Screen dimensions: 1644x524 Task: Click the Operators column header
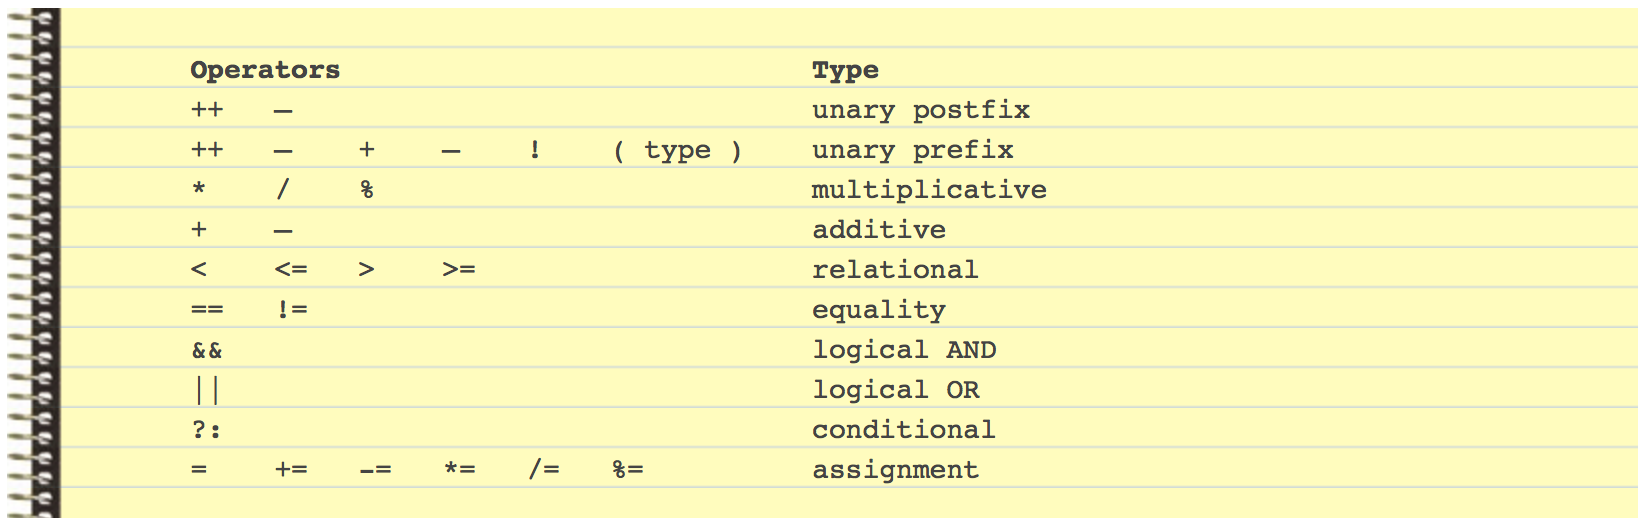(265, 70)
